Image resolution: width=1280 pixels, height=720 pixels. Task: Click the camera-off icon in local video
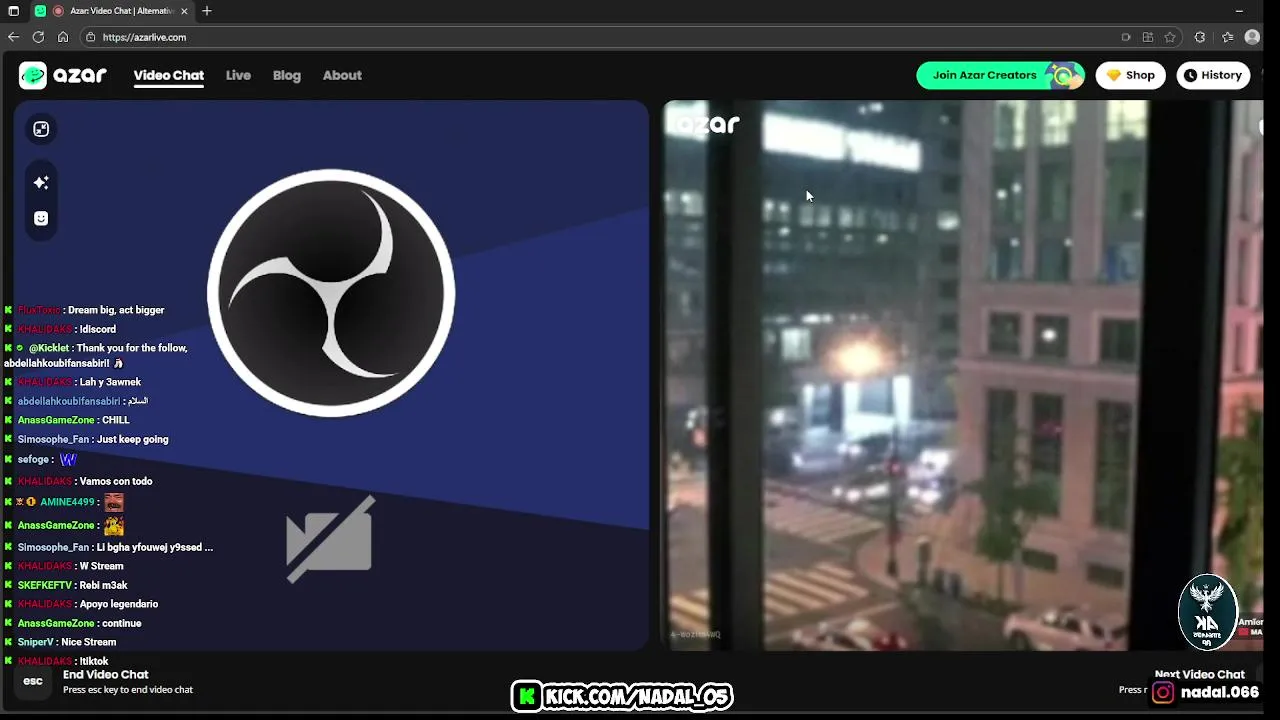click(x=330, y=538)
